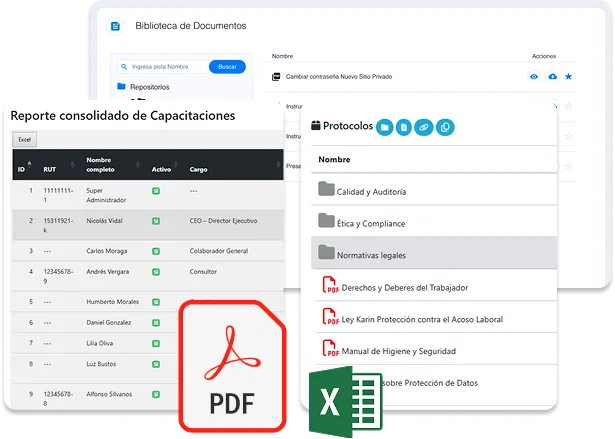Screen dimensions: 615x439
Task: Click the copy icon in Protocolos
Action: [x=445, y=128]
